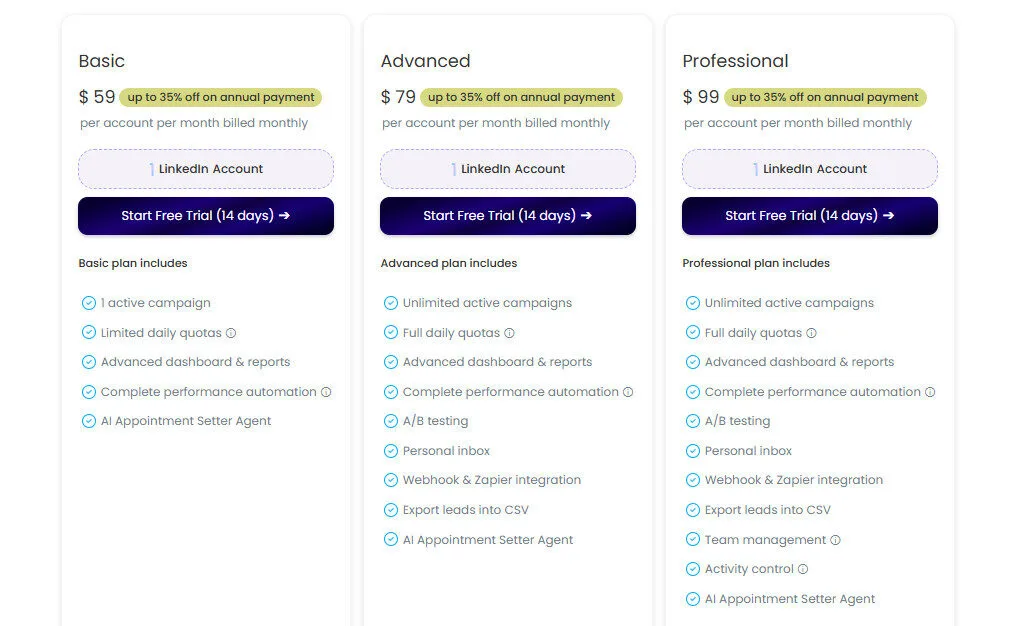Click the info icon next to Full daily quotas
This screenshot has height=626, width=1021.
coord(508,332)
